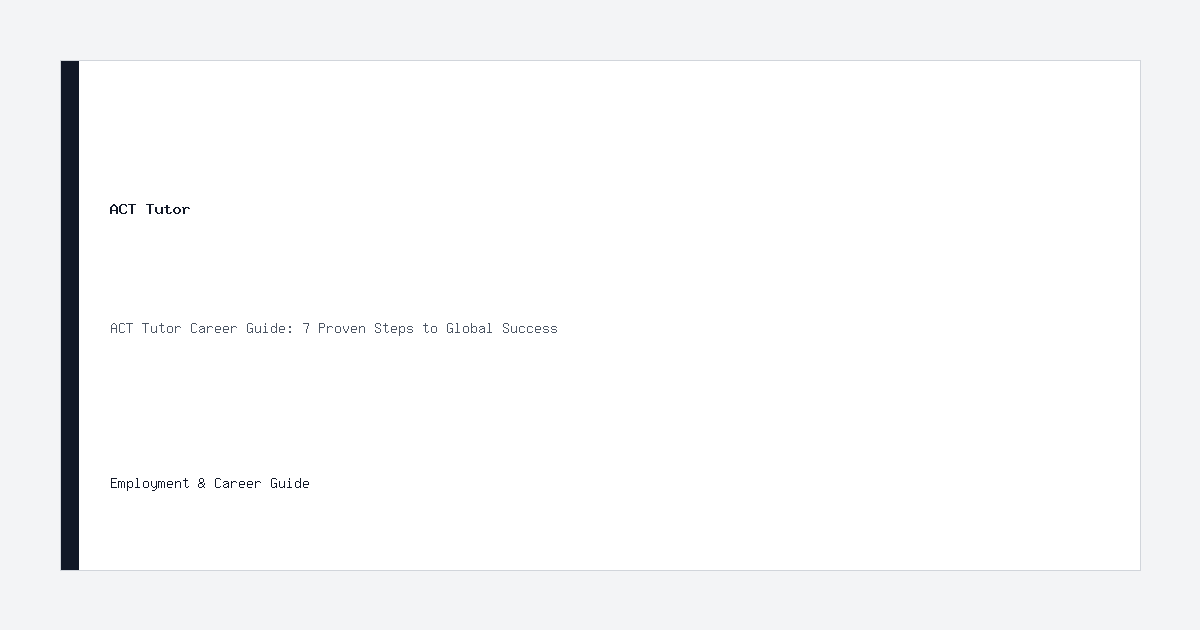This screenshot has height=630, width=1200.
Task: Click the ampersand in the category label
Action: (x=202, y=483)
